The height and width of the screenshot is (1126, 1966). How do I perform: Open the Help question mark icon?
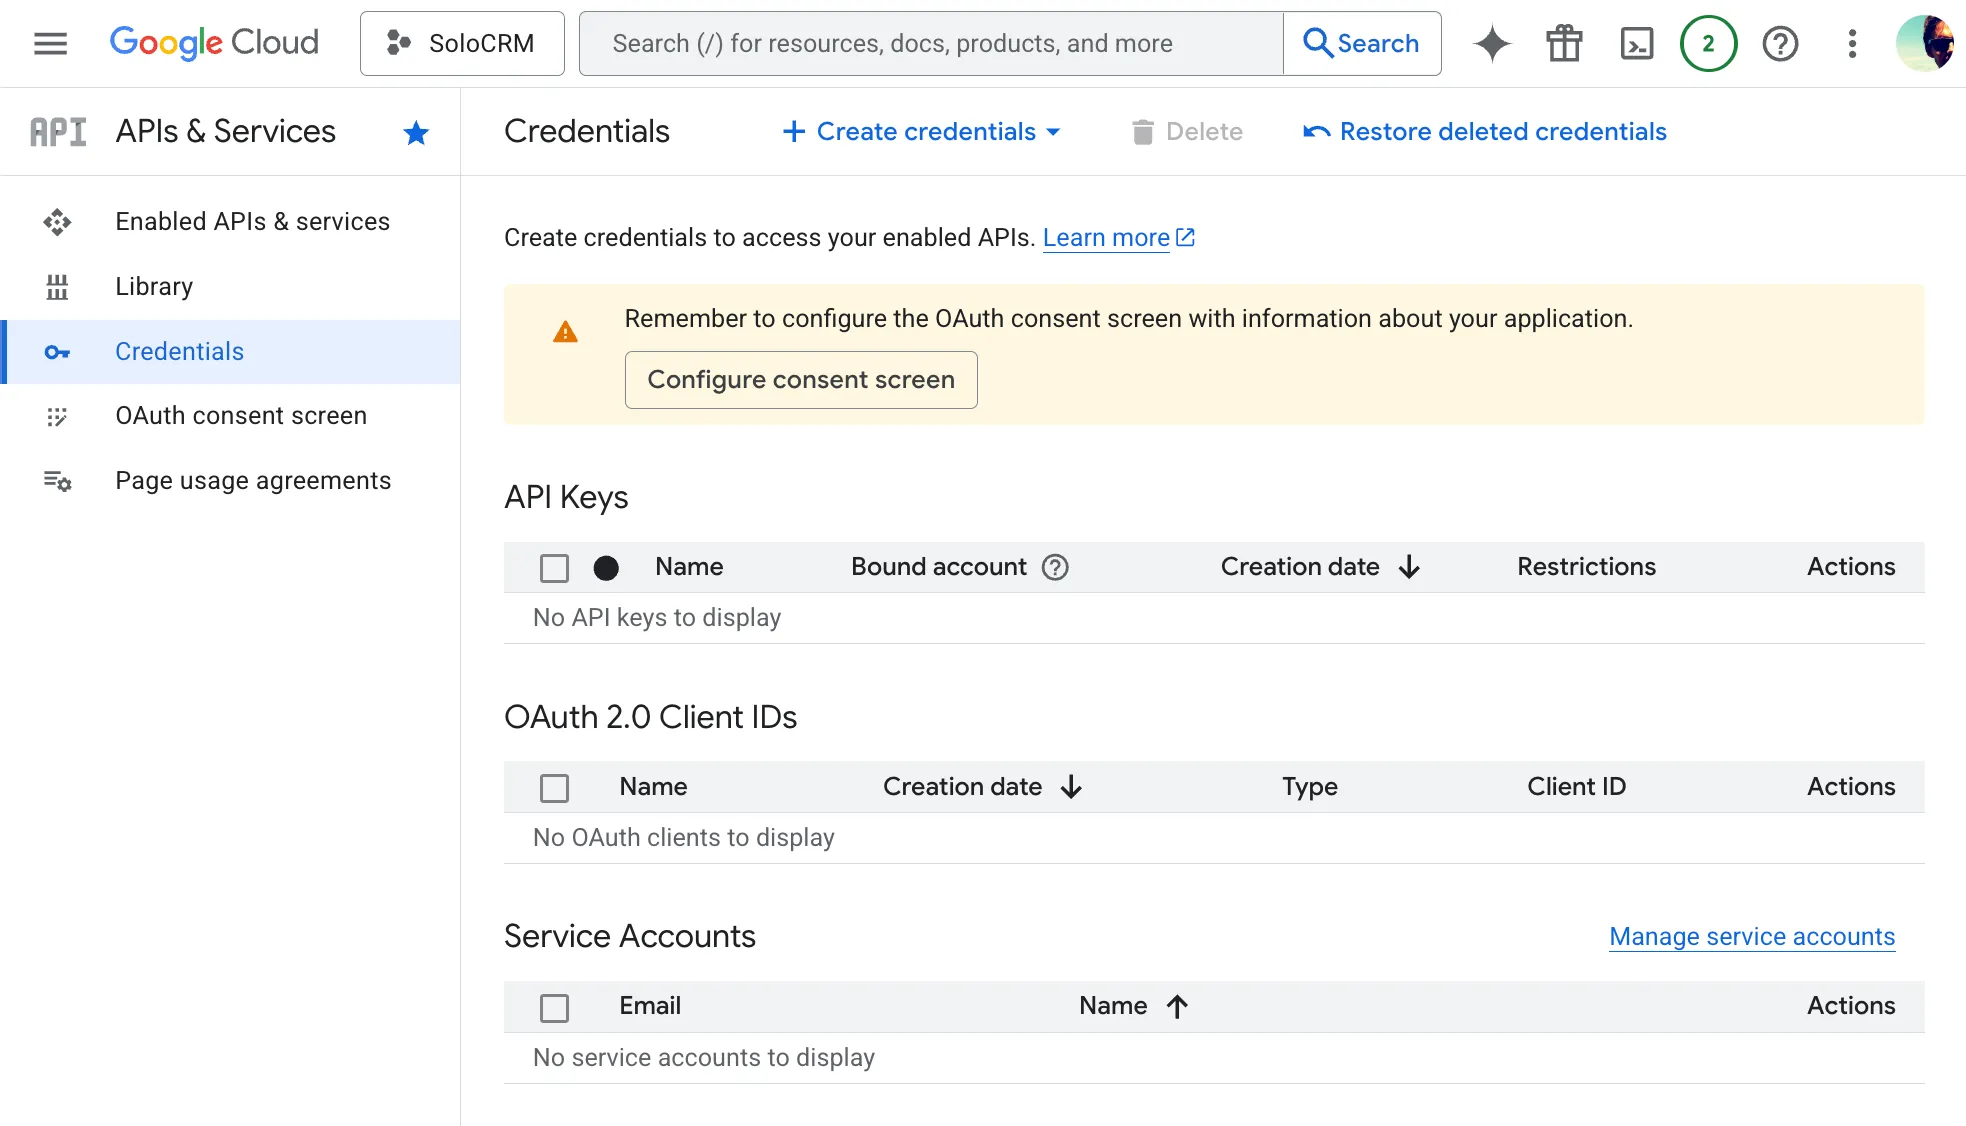(1781, 43)
